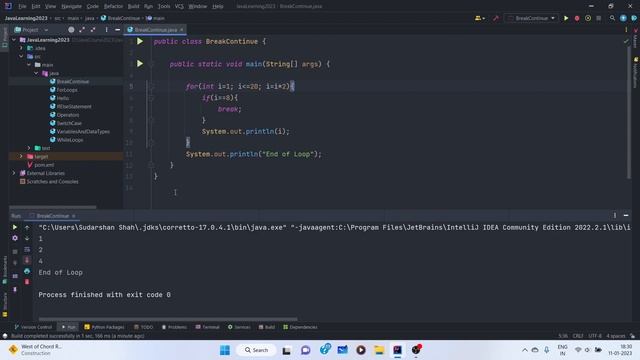The height and width of the screenshot is (360, 640).
Task: Run main method from gutter arrow
Action: 140,64
